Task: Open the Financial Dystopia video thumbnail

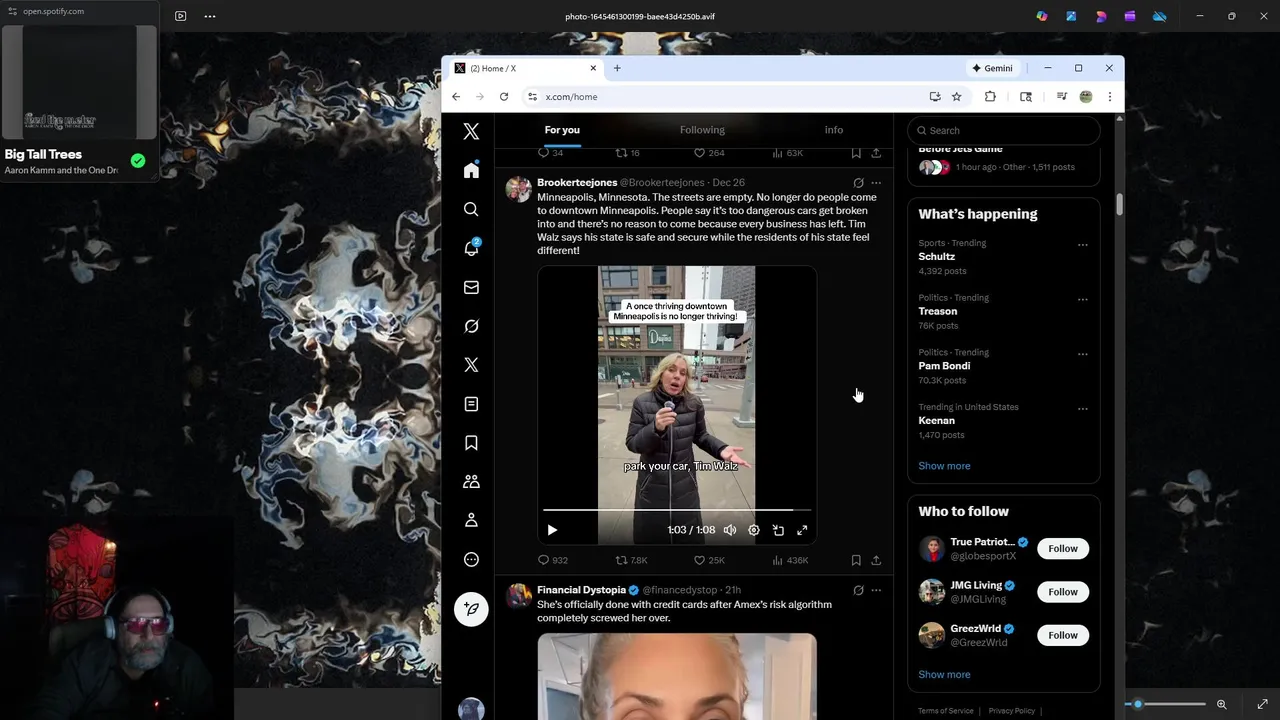Action: [677, 676]
